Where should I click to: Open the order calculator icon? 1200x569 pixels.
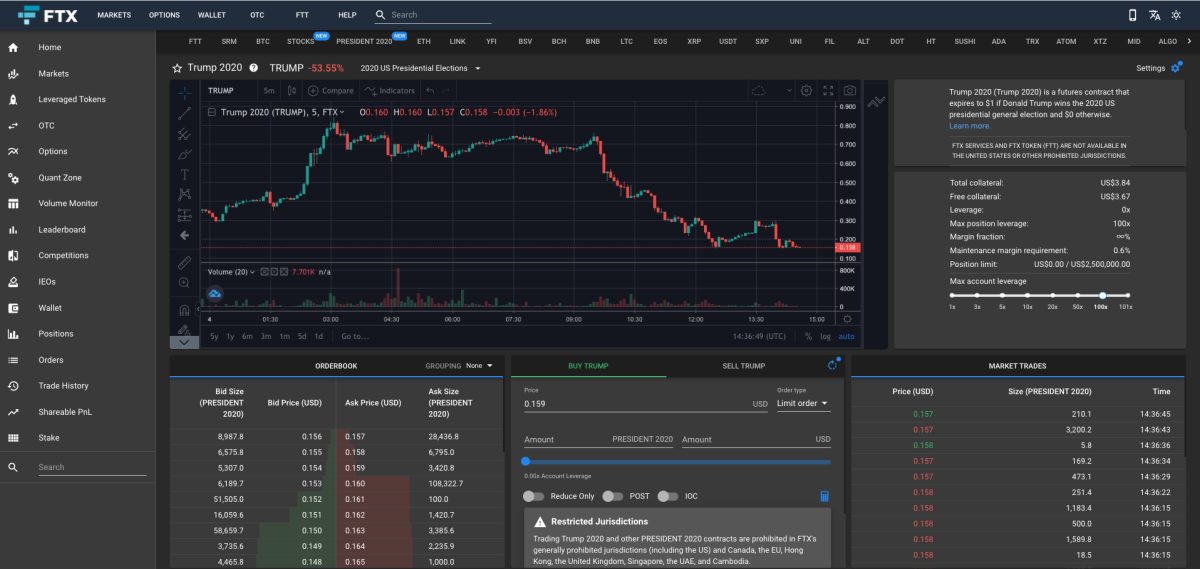(824, 496)
